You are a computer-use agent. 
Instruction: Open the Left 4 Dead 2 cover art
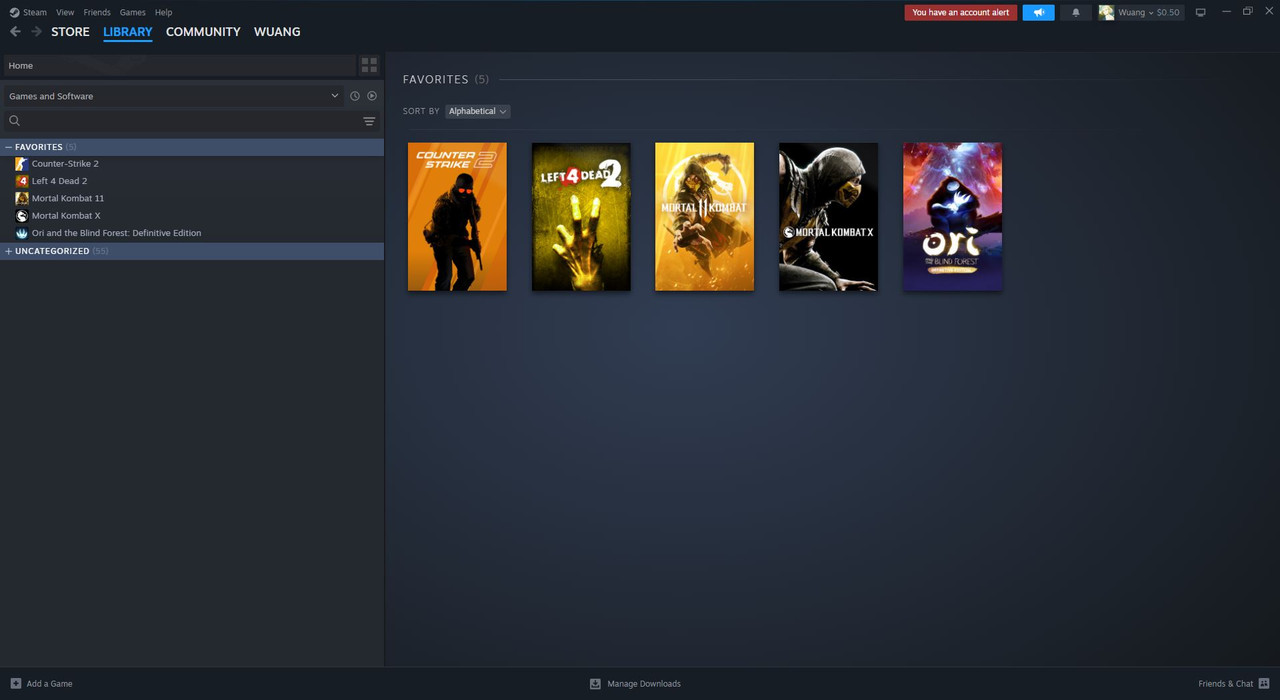pyautogui.click(x=581, y=217)
